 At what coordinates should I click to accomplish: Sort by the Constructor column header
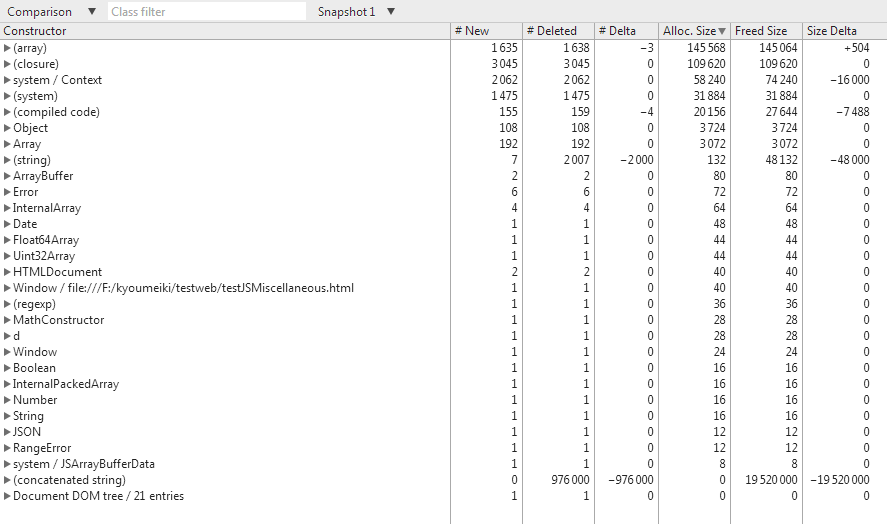pyautogui.click(x=225, y=31)
